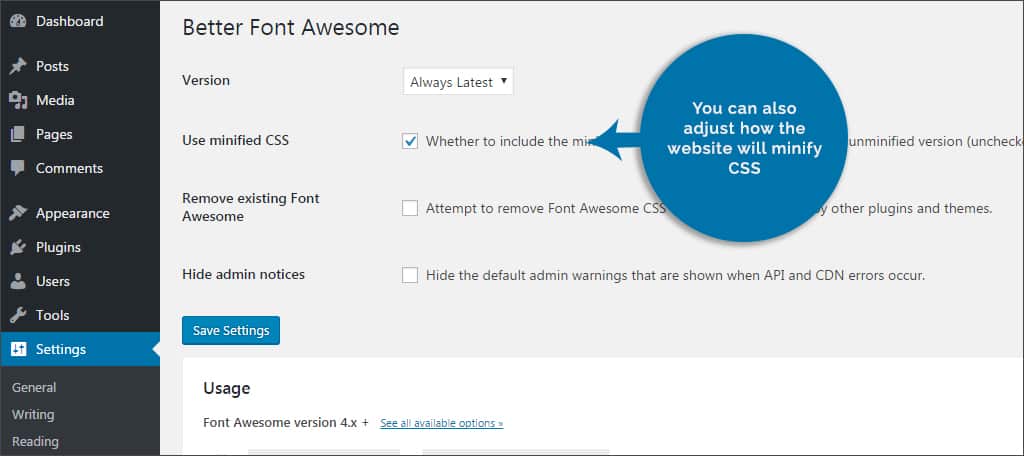This screenshot has width=1024, height=456.
Task: Click the Plugins plug icon
Action: (18, 247)
